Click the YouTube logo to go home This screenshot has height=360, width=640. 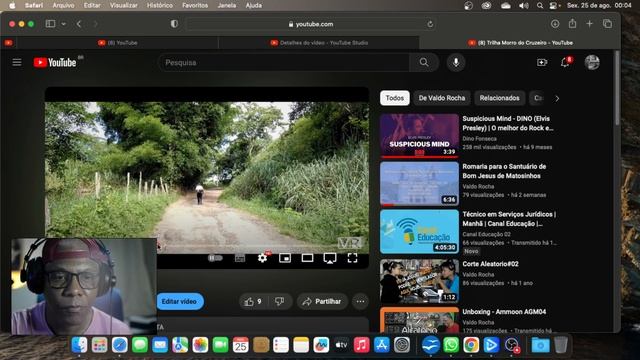(55, 62)
